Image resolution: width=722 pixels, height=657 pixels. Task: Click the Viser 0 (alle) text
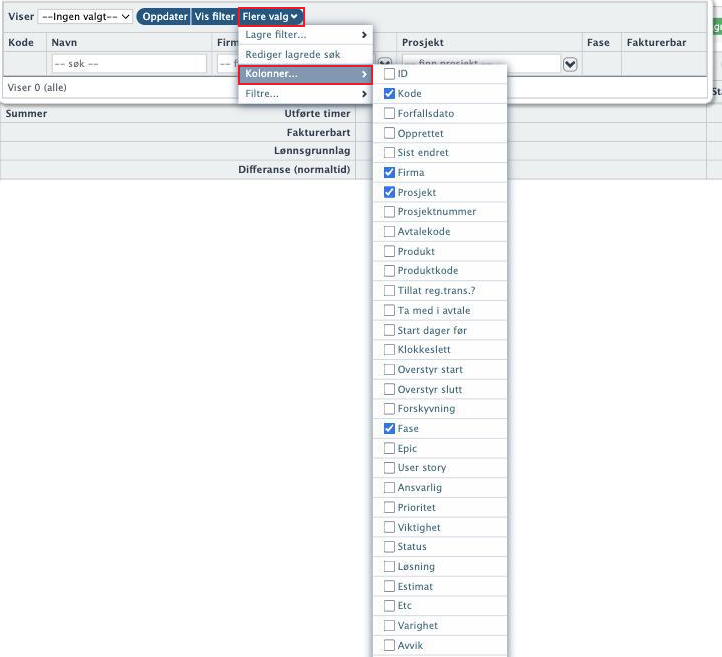coord(37,87)
